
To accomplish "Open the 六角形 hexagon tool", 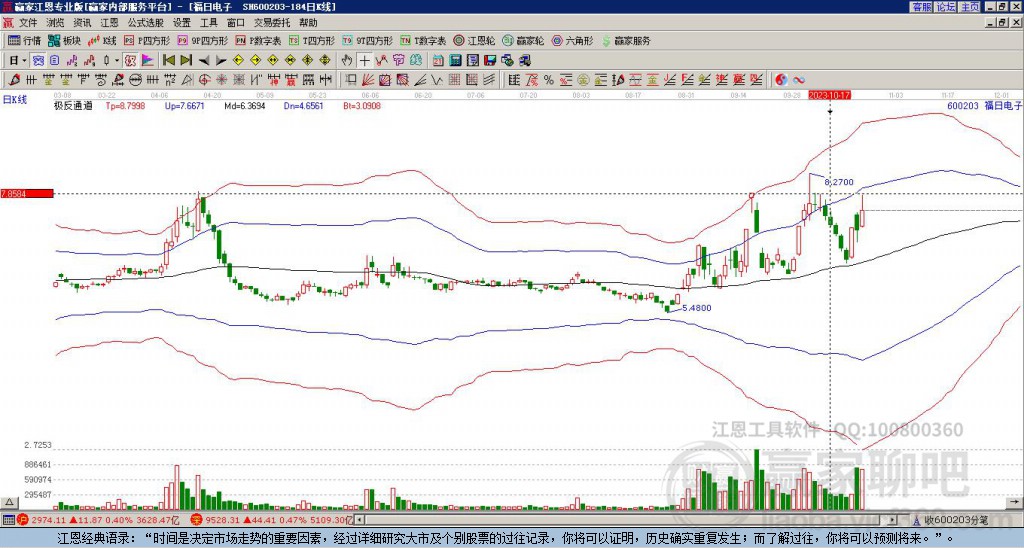I will (573, 40).
